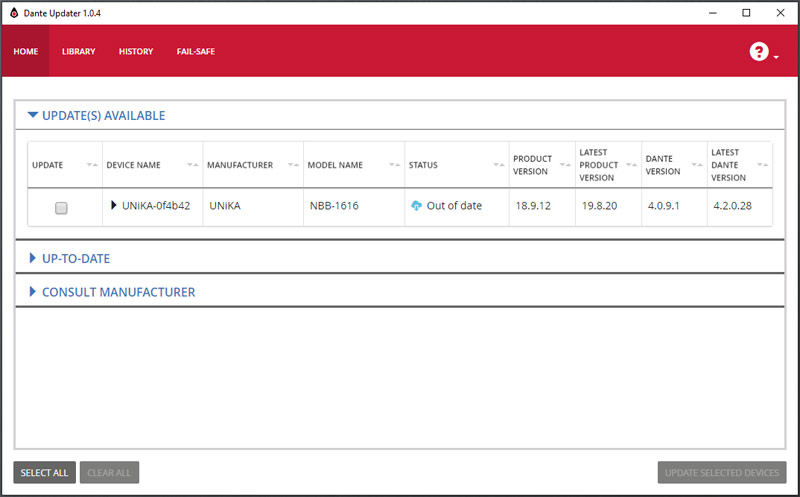Expand the Consult Manufacturer section
The width and height of the screenshot is (800, 497).
click(33, 292)
